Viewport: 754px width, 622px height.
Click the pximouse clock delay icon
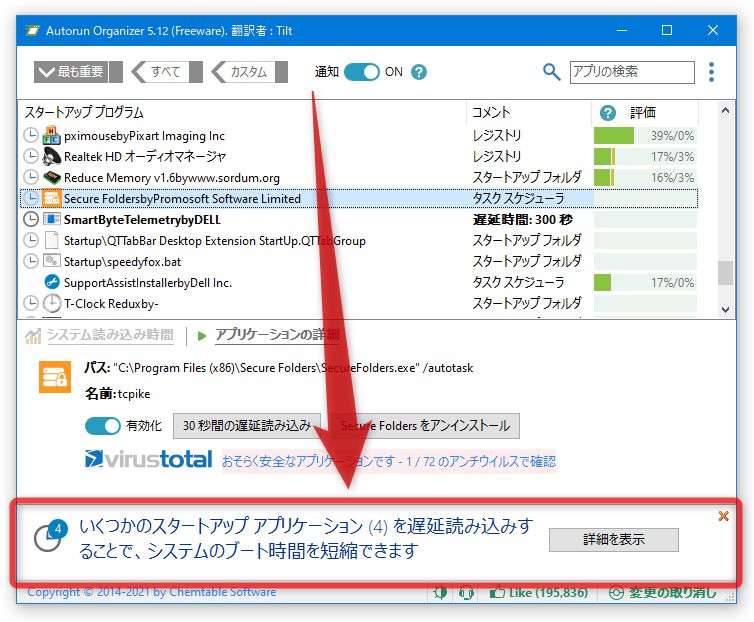[31, 136]
